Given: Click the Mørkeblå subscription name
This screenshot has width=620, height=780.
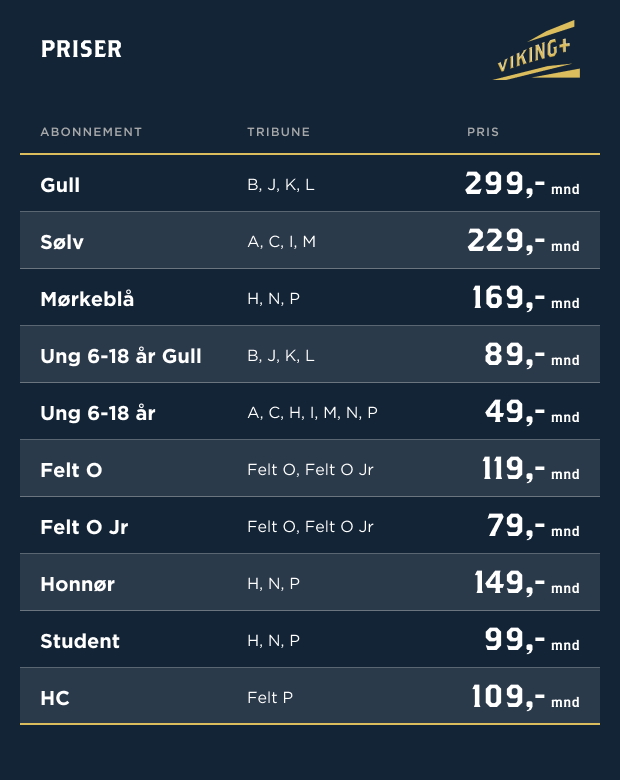Looking at the screenshot, I should 87,299.
